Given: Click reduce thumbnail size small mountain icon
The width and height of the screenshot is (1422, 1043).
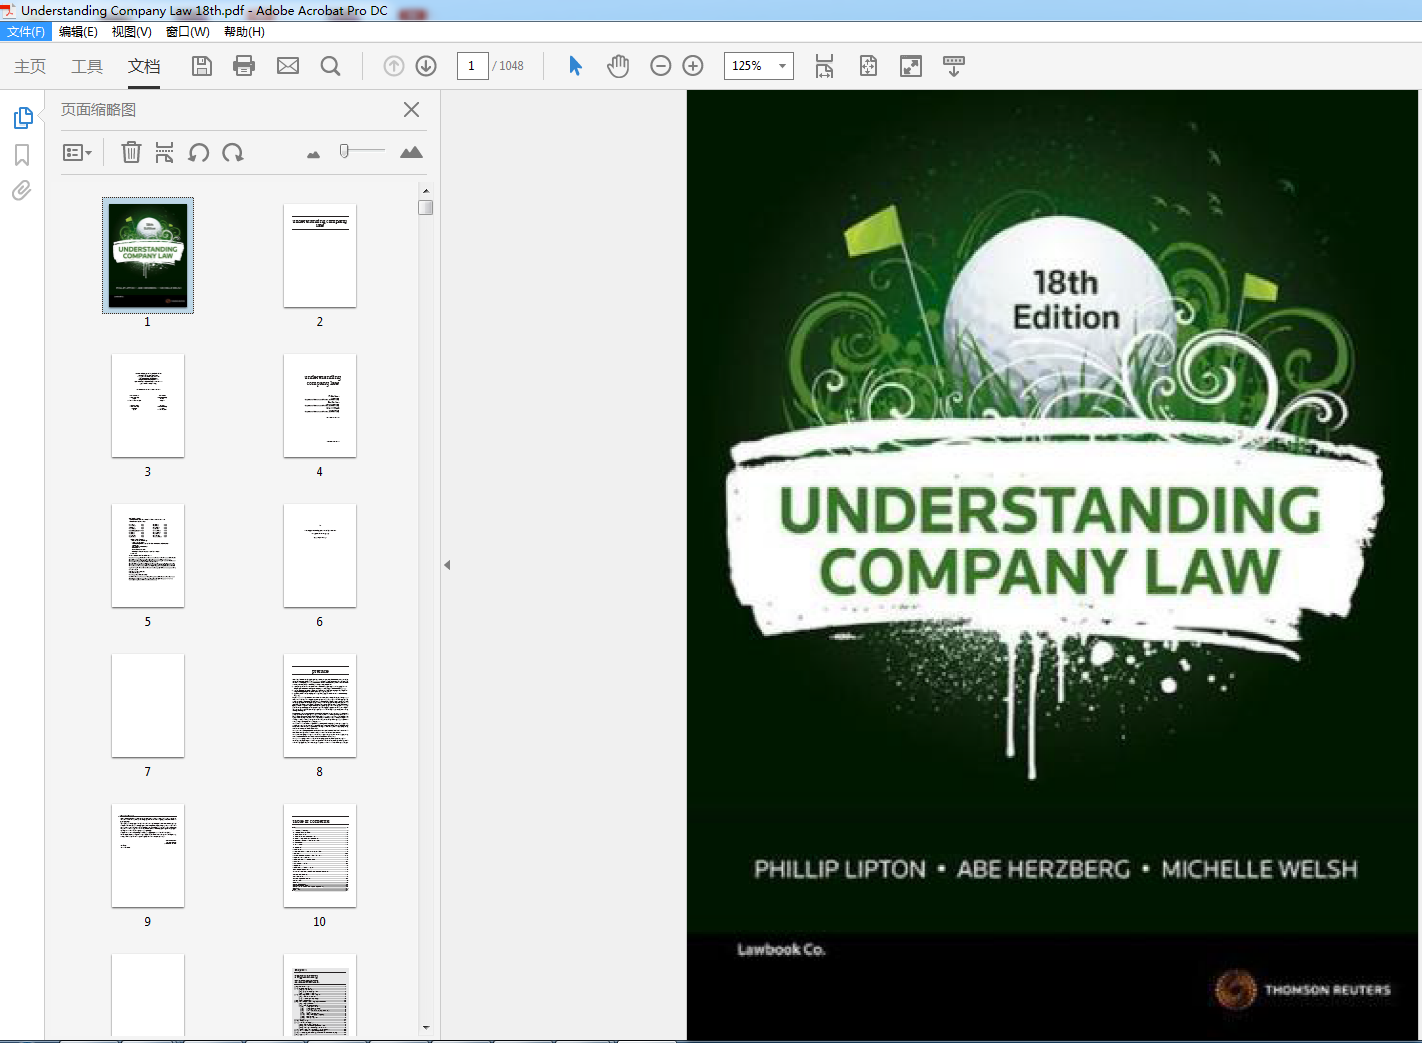Looking at the screenshot, I should pos(313,154).
